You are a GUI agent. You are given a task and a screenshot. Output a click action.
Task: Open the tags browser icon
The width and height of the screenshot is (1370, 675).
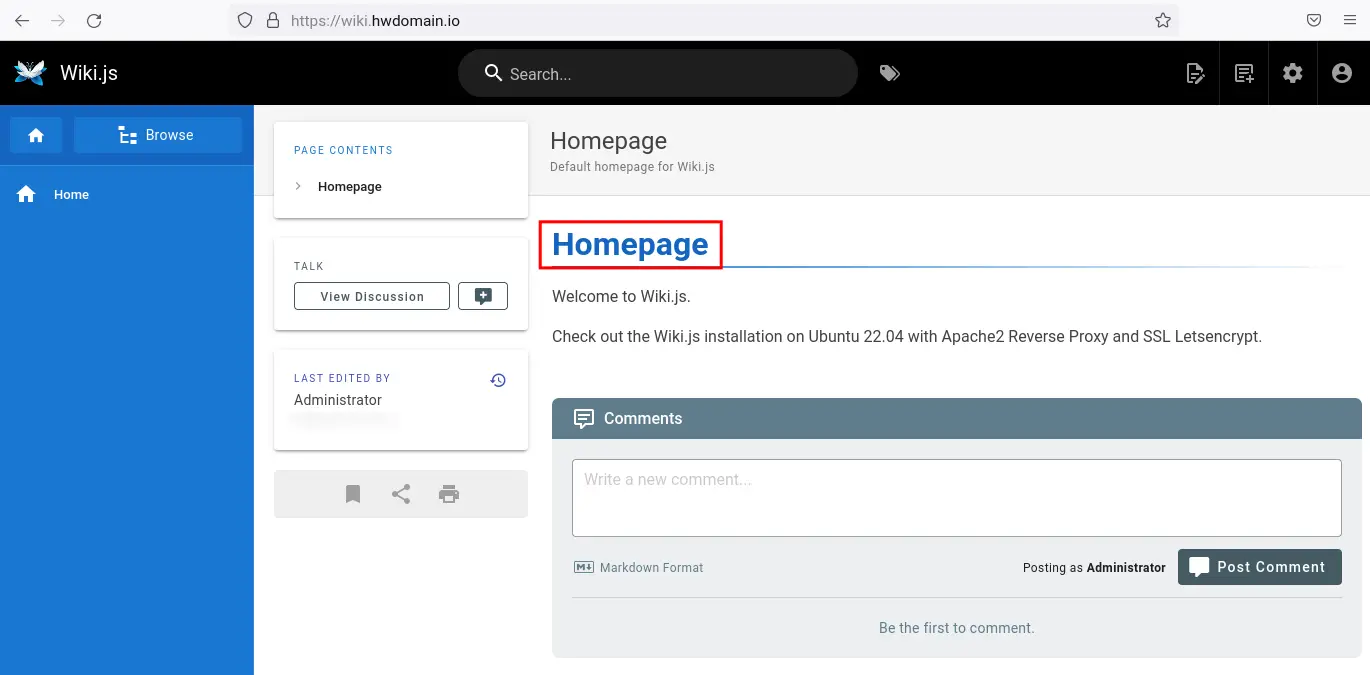point(889,73)
